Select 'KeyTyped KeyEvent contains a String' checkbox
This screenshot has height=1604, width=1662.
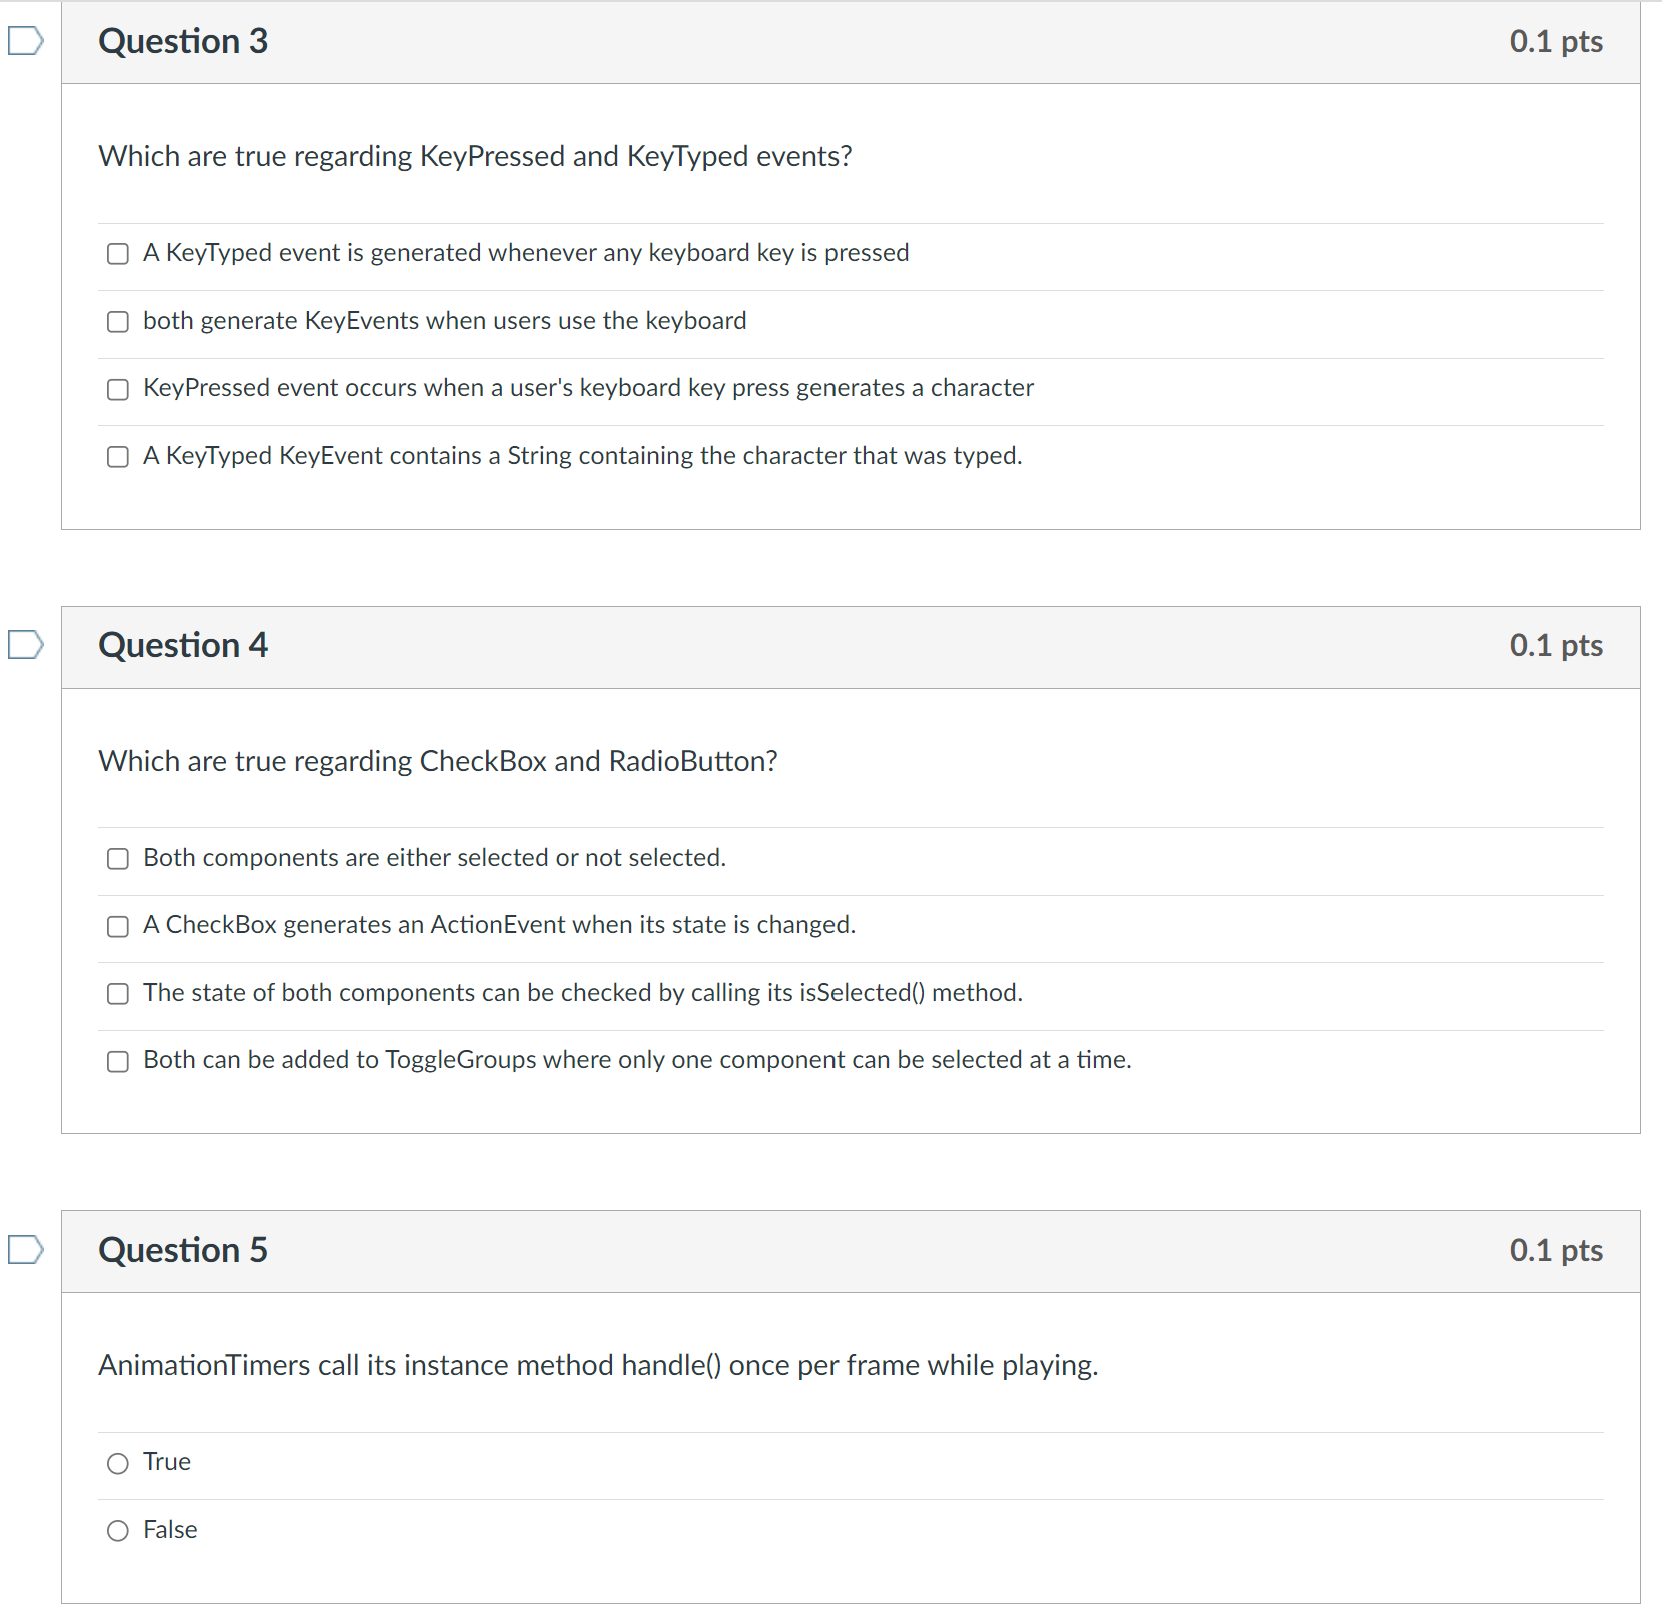click(118, 457)
